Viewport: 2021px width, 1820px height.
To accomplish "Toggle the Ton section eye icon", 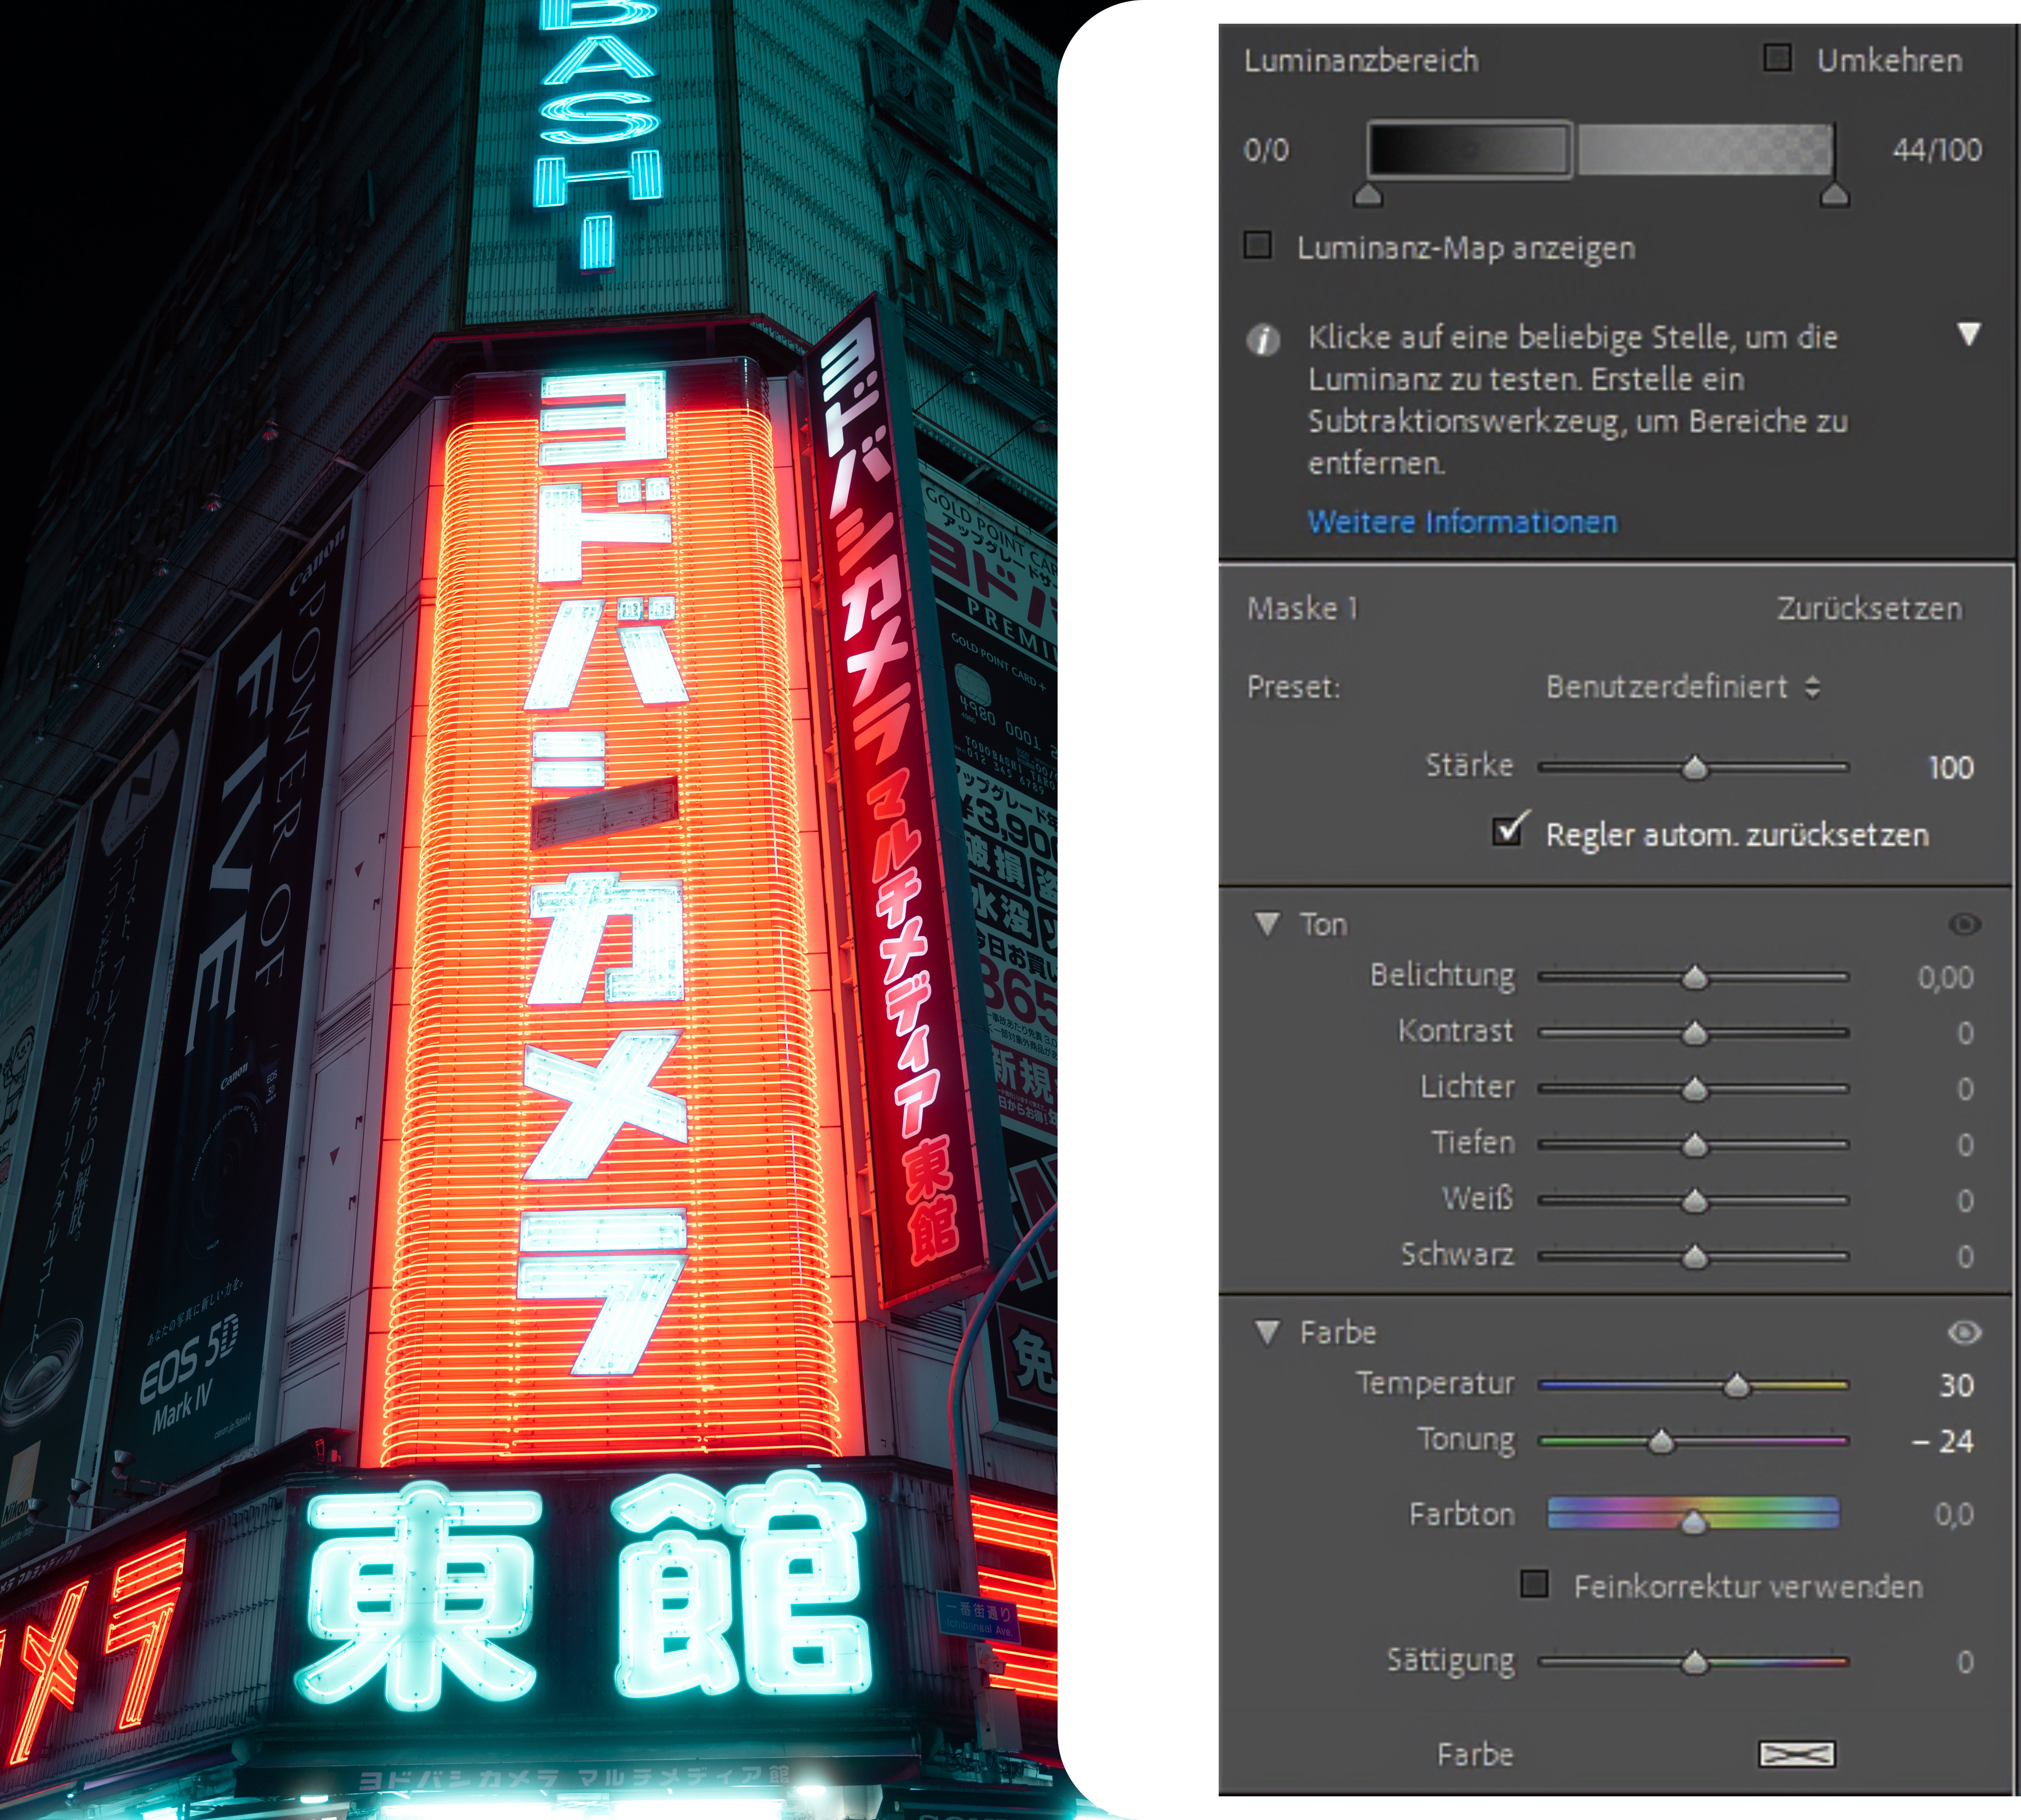I will 1964,924.
